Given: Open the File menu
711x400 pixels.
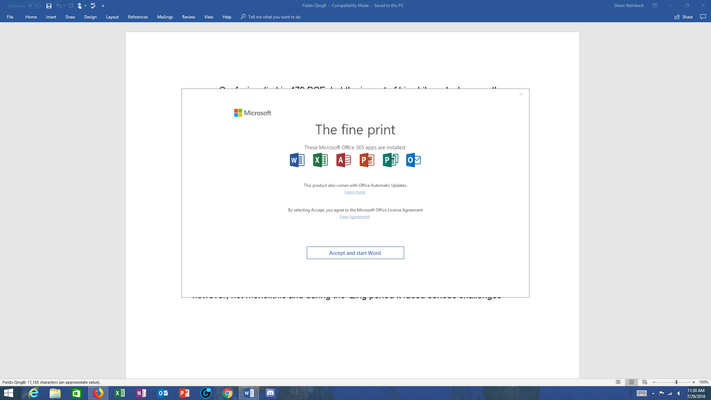Looking at the screenshot, I should point(10,17).
